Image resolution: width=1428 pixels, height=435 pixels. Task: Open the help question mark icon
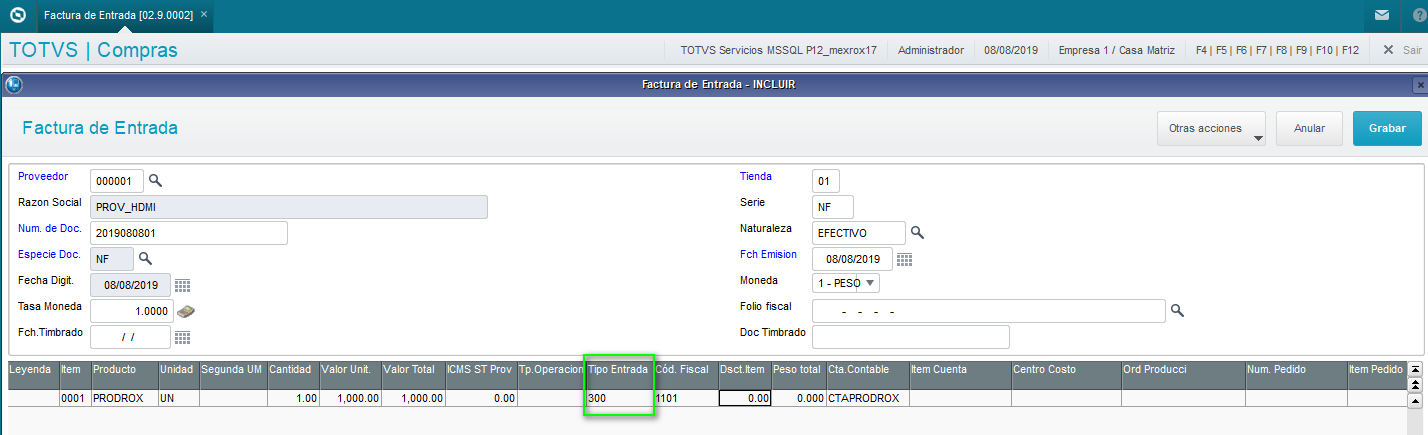click(x=1418, y=15)
